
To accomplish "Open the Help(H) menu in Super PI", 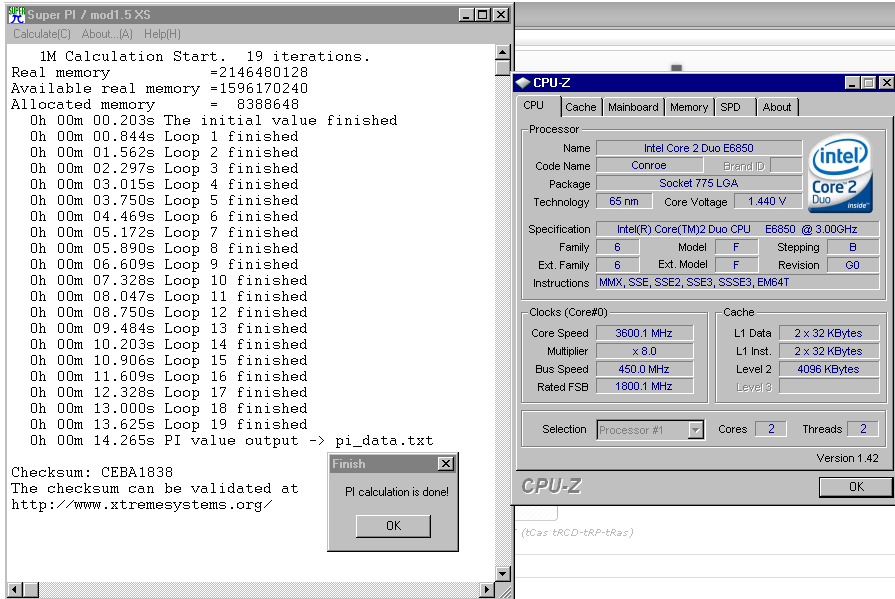I will pos(162,34).
